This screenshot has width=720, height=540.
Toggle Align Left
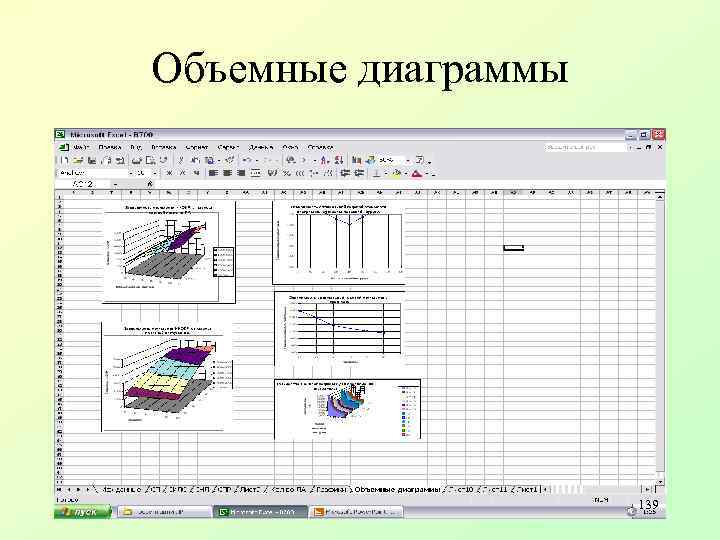(213, 173)
